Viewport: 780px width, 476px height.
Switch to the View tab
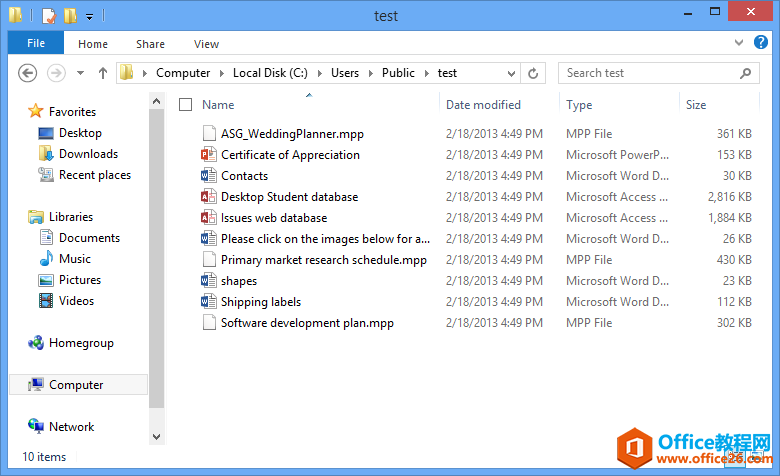206,44
